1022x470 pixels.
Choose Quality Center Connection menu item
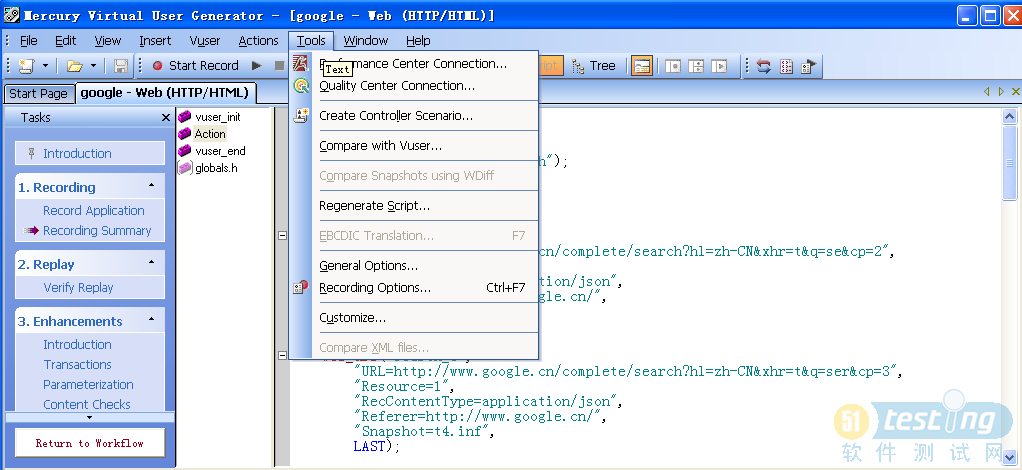[414, 85]
